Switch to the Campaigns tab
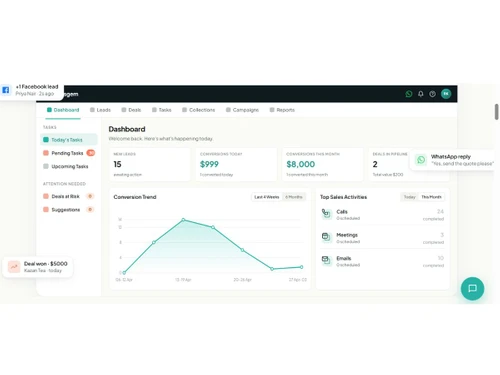Viewport: 500px width, 375px height. [x=242, y=110]
